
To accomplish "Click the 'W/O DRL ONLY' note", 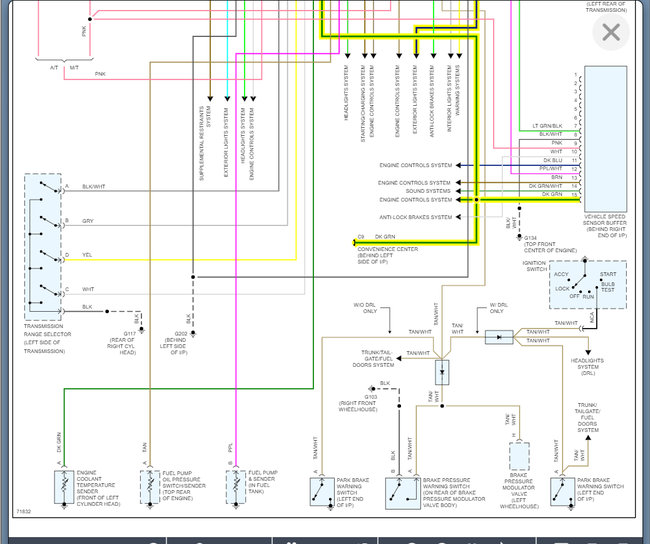I will pyautogui.click(x=365, y=308).
